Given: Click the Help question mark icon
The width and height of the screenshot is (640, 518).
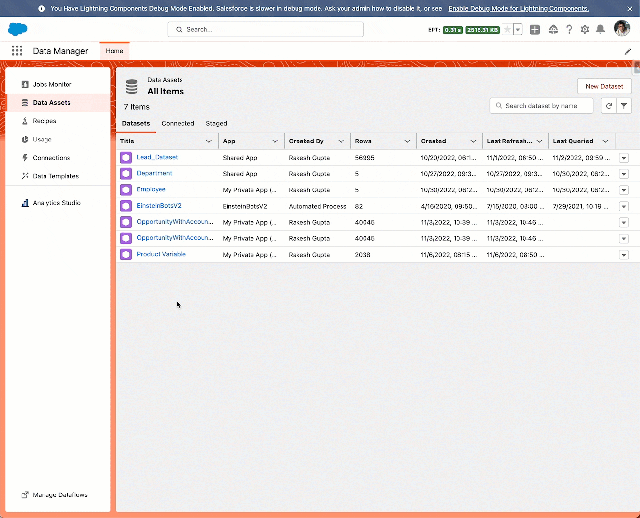Looking at the screenshot, I should [x=568, y=30].
